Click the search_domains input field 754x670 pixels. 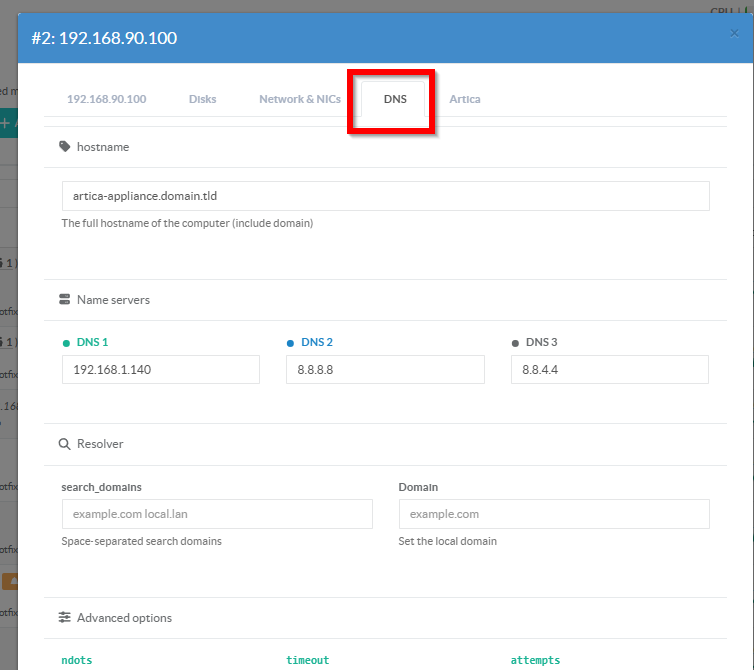[x=216, y=514]
